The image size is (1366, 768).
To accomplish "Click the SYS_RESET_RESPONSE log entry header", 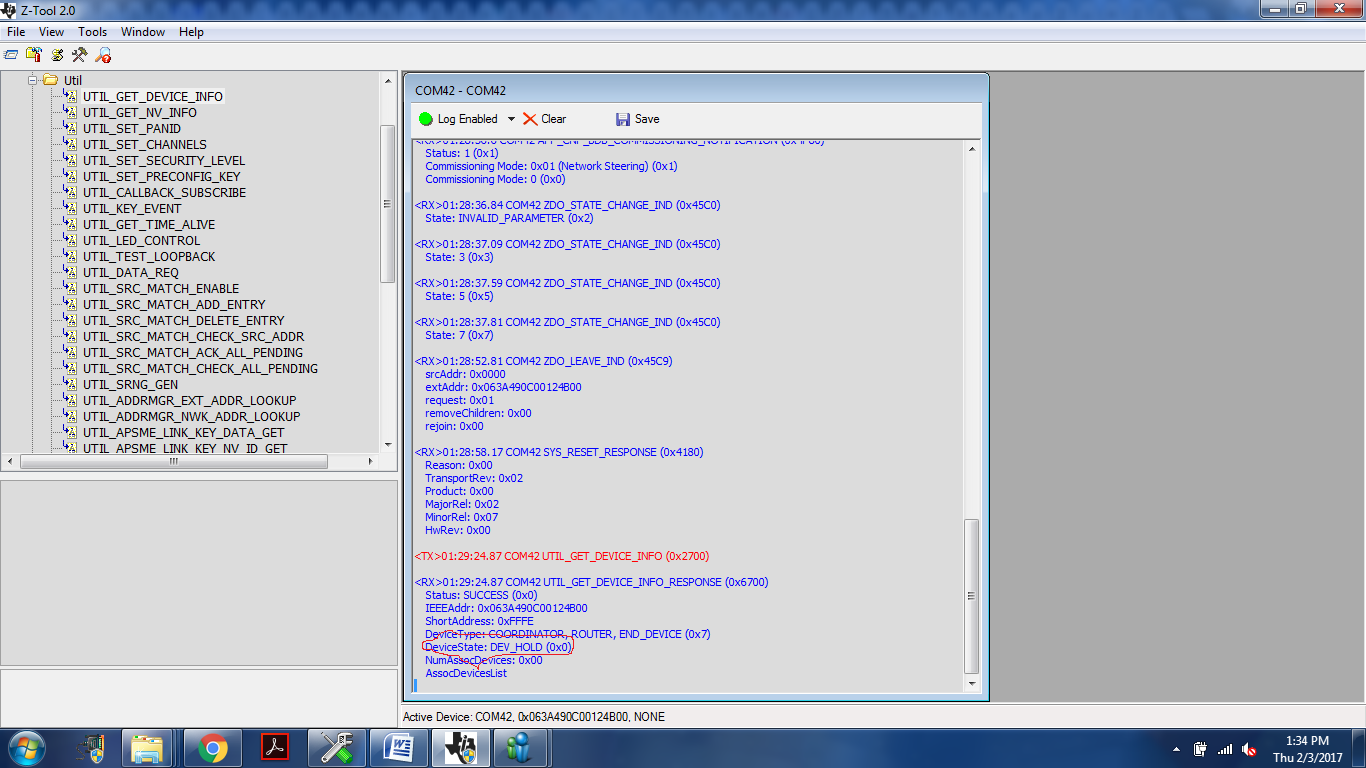I will (559, 452).
